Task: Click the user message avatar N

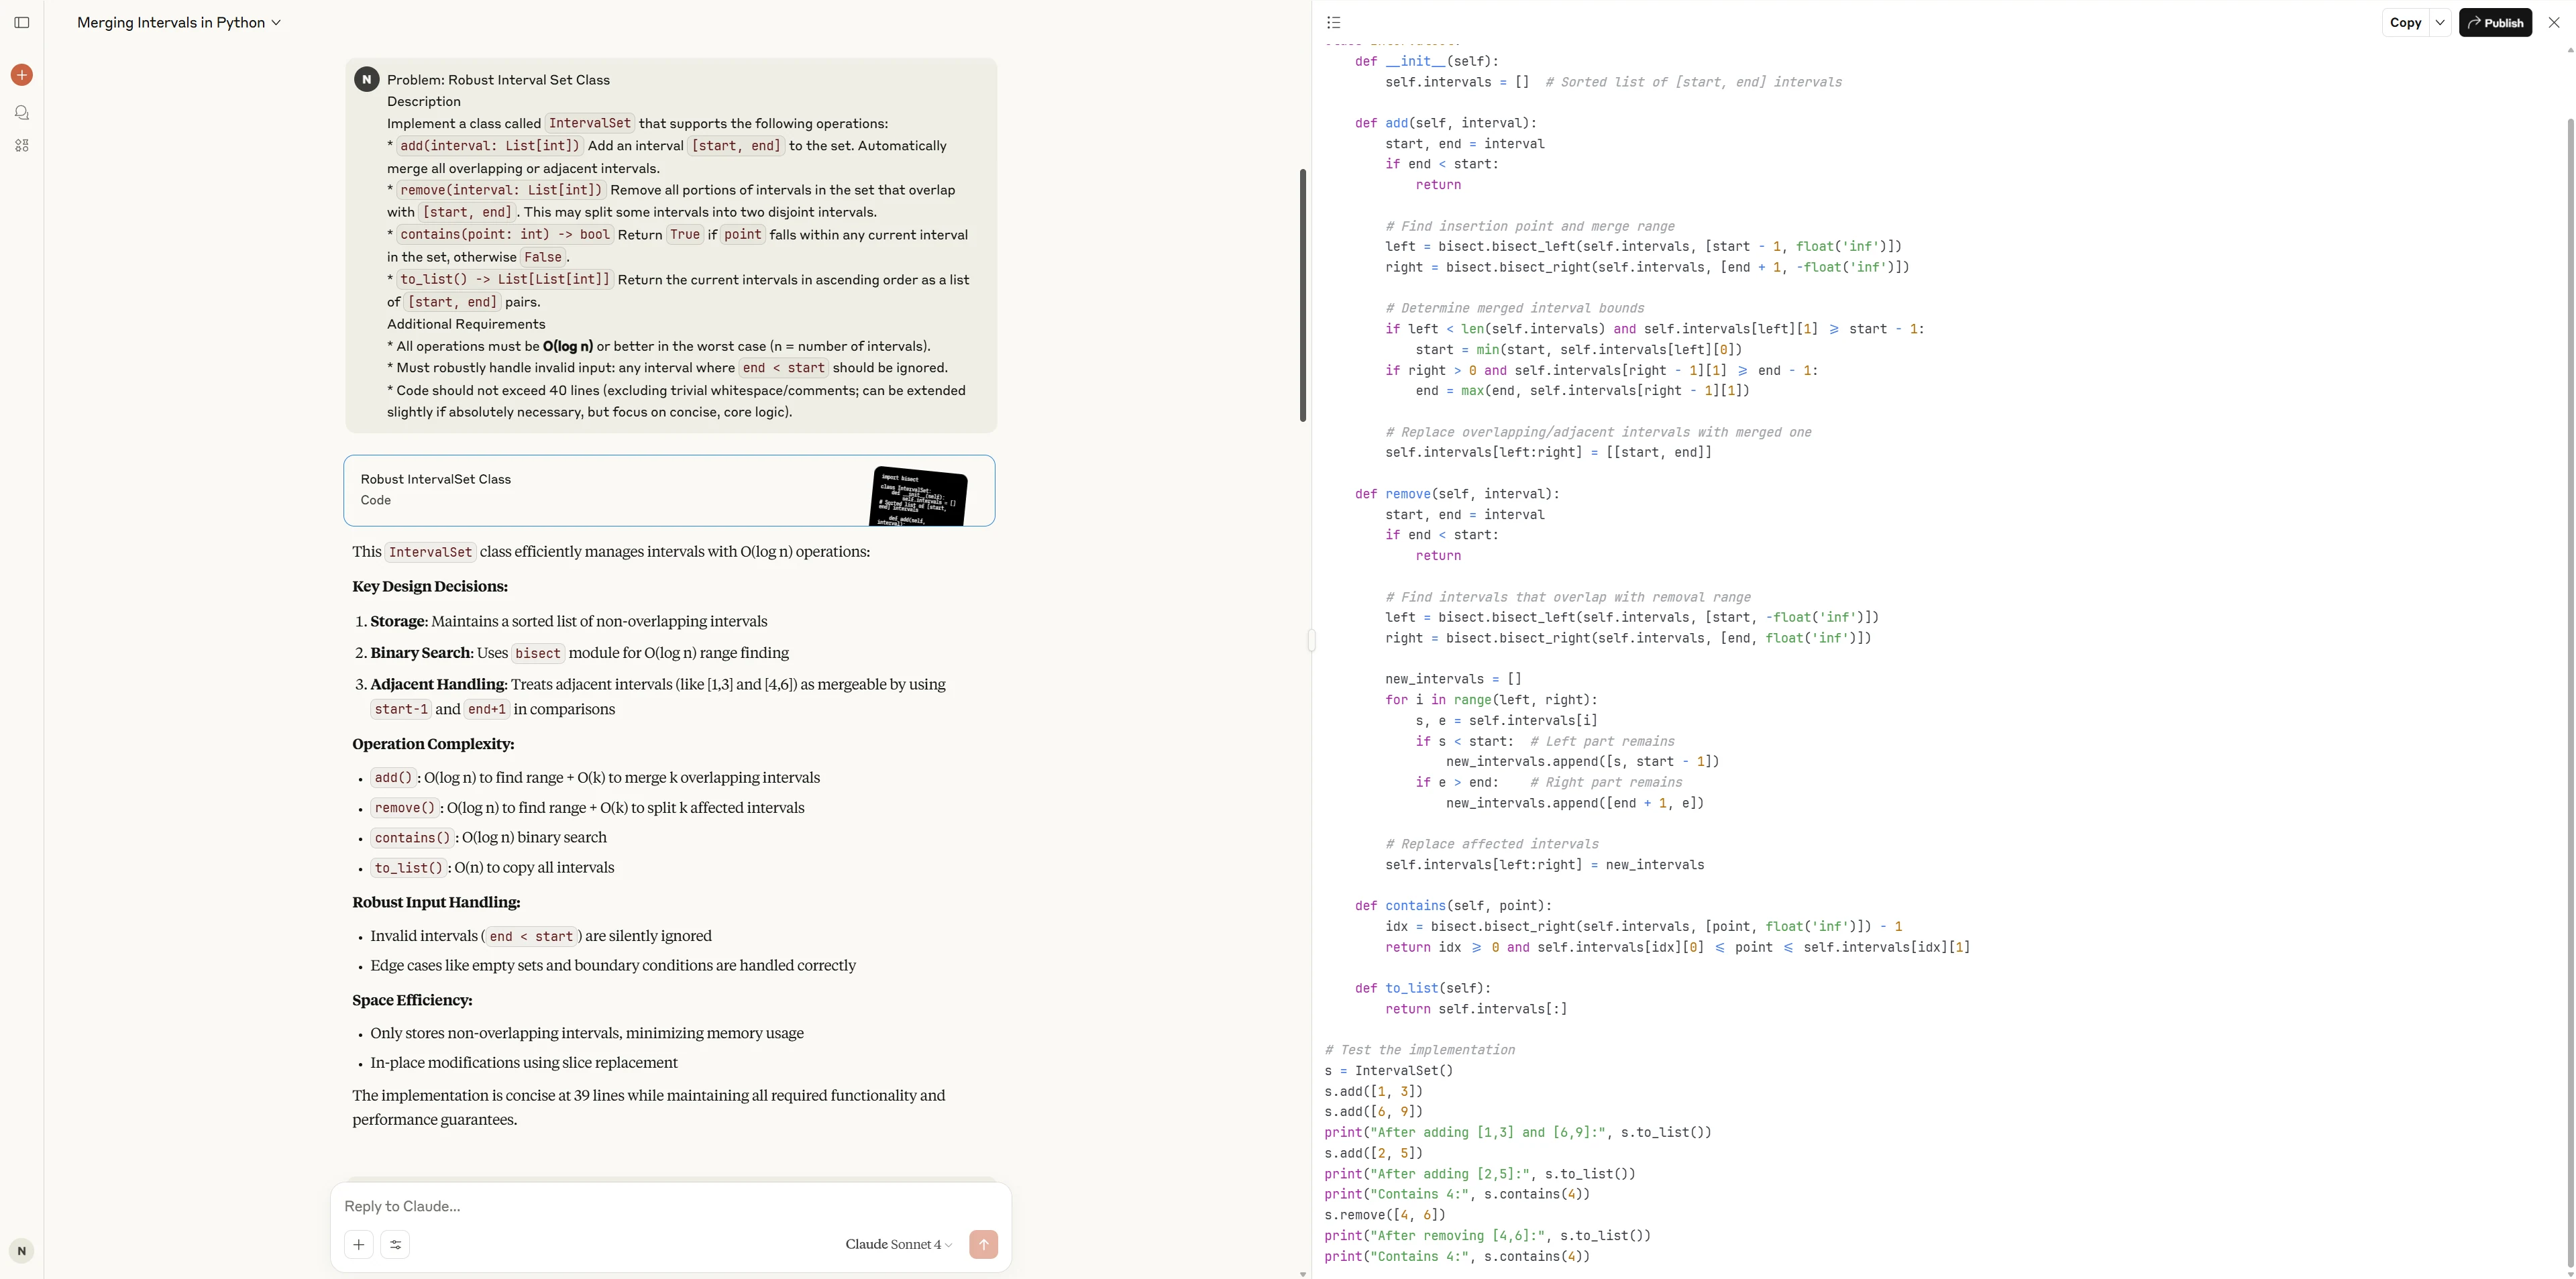Action: [x=366, y=80]
